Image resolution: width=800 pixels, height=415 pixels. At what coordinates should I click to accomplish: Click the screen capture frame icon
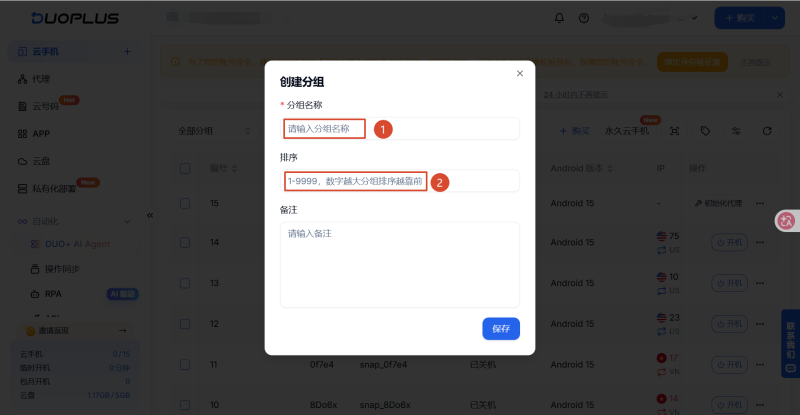click(x=674, y=131)
